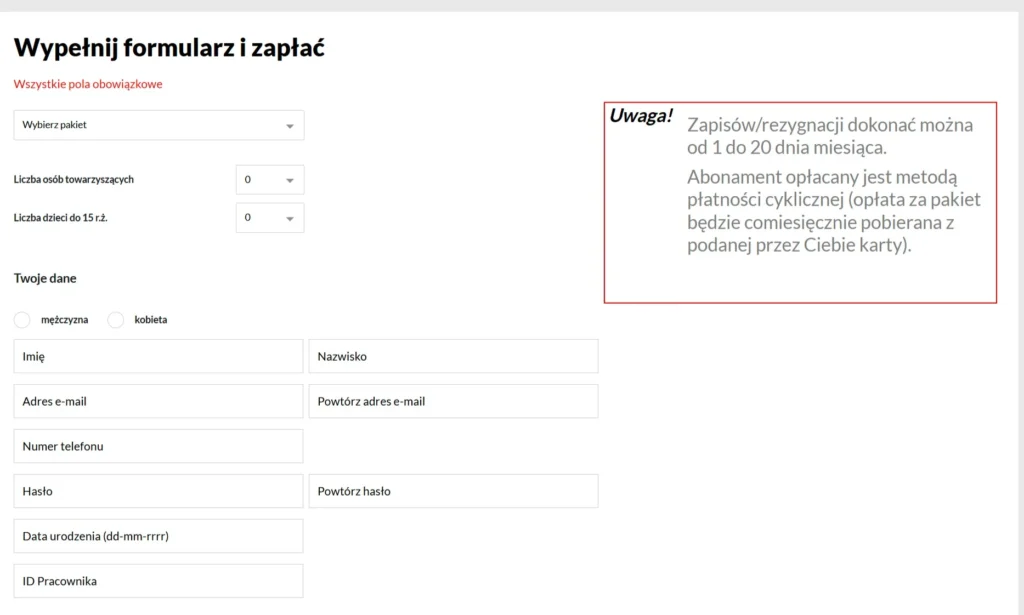The image size is (1024, 615).
Task: Focus the Hasło password field
Action: click(158, 491)
